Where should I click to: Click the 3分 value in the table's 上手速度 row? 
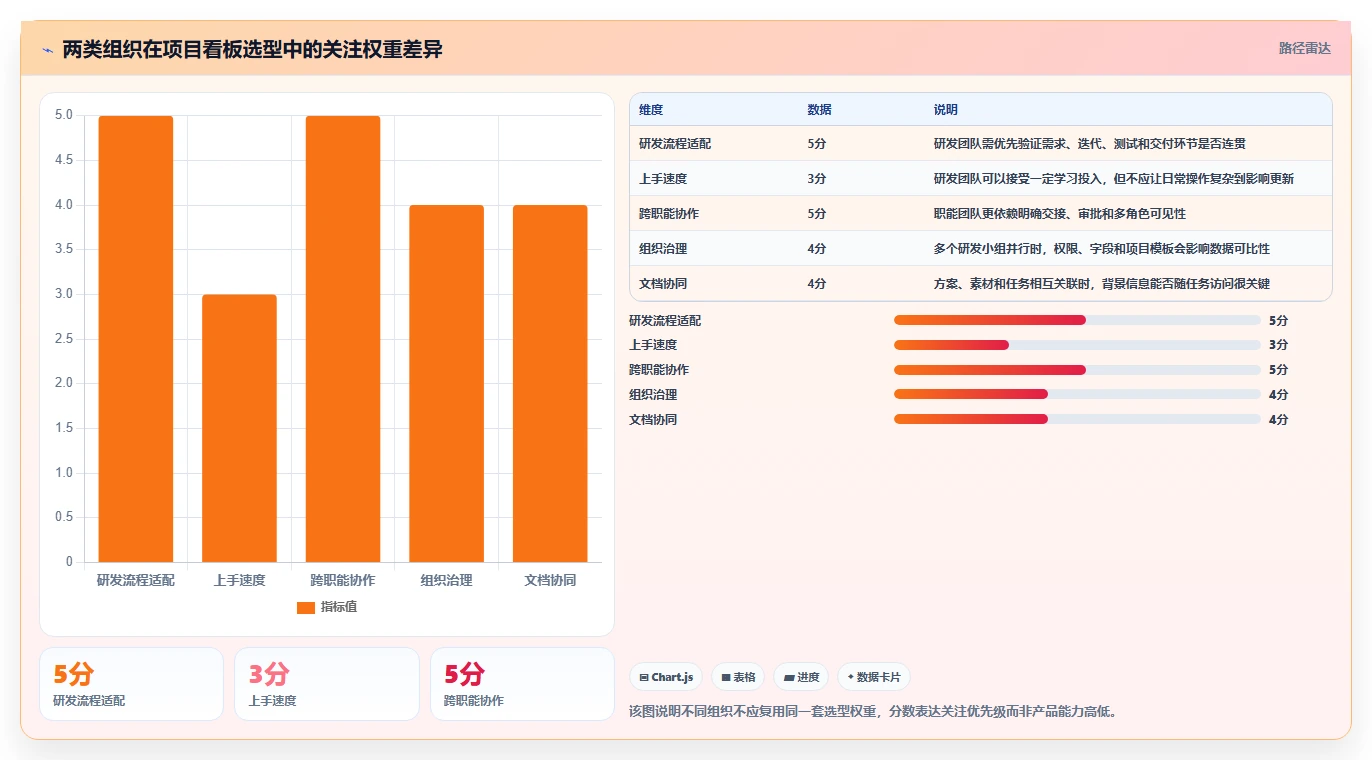pos(817,179)
